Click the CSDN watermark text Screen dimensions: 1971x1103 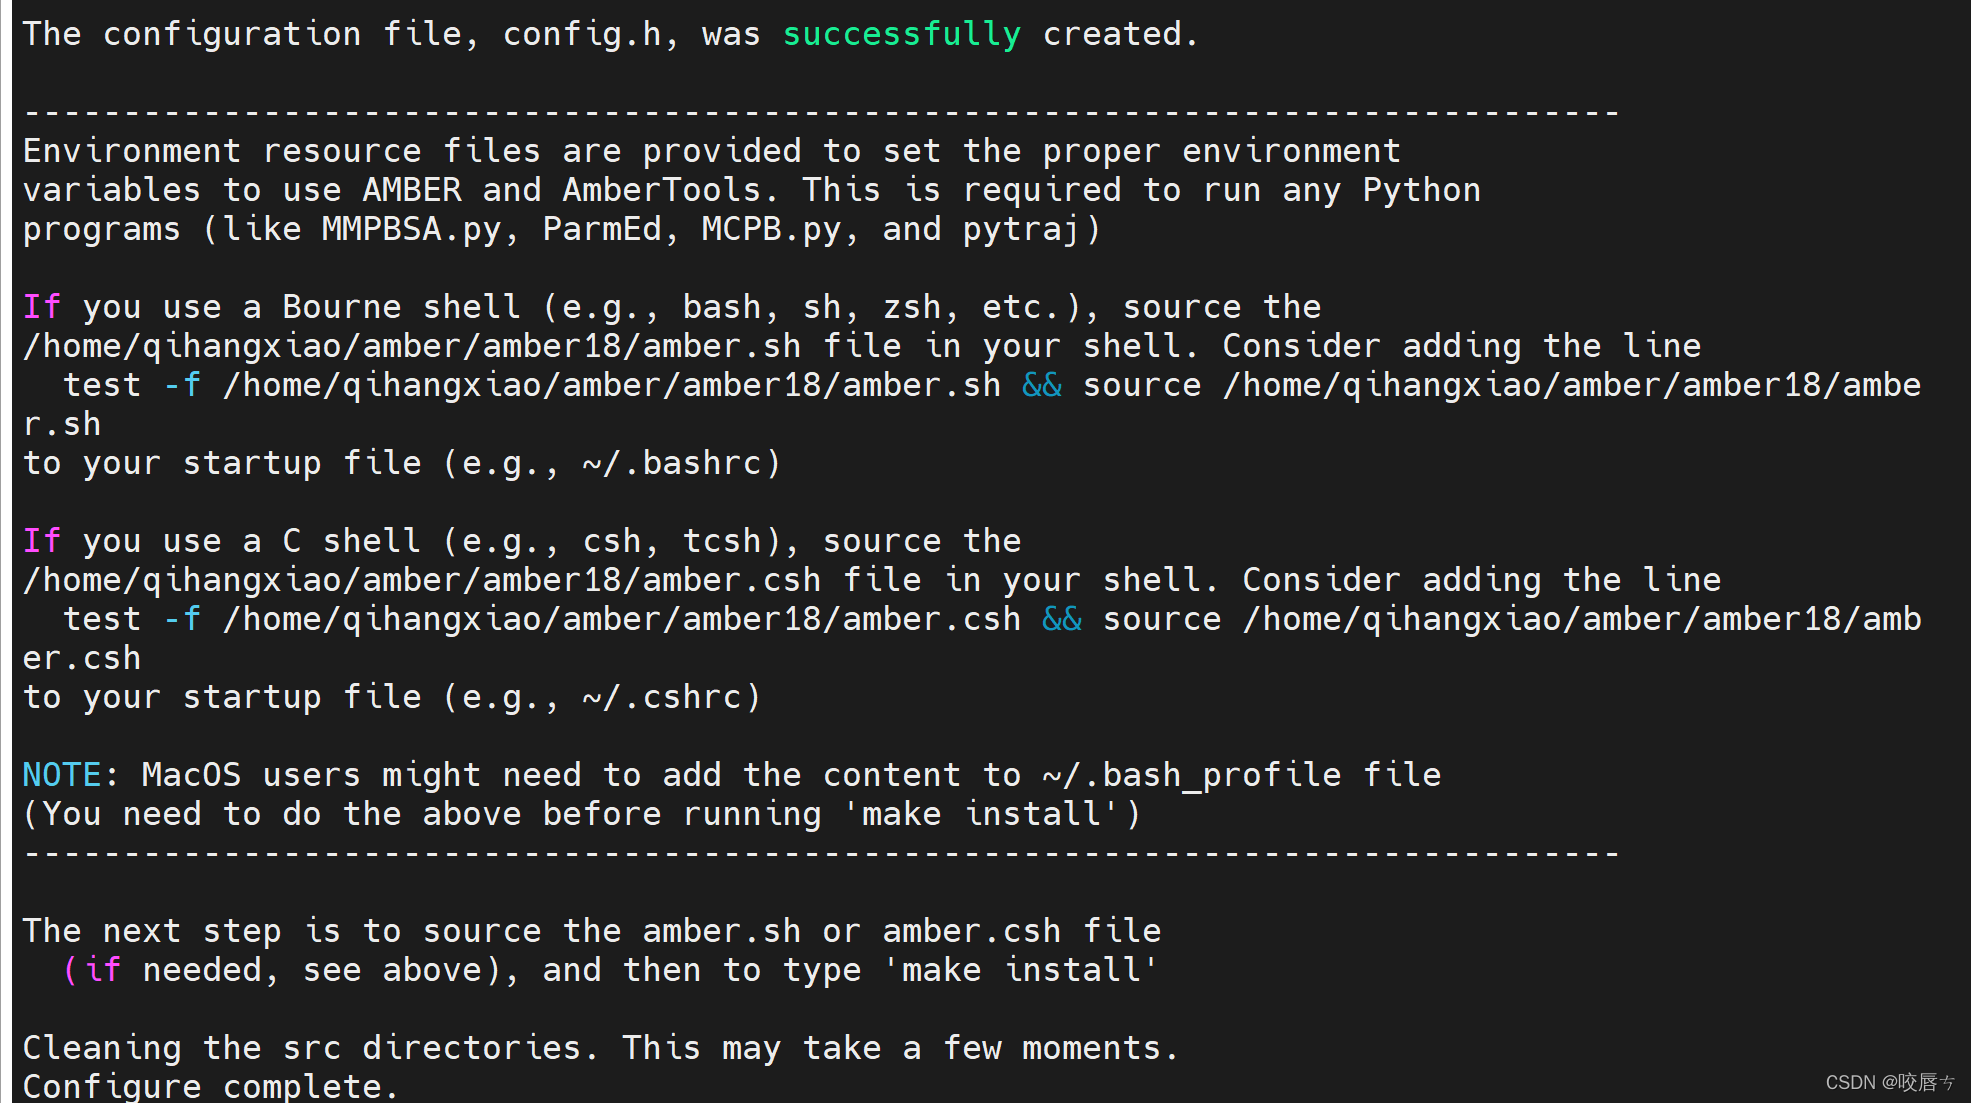(x=1890, y=1082)
